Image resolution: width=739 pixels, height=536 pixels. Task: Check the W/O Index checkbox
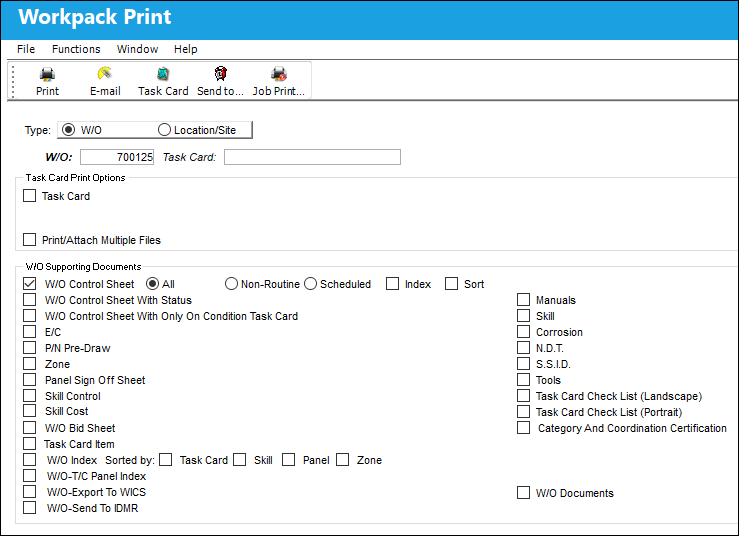[29, 460]
